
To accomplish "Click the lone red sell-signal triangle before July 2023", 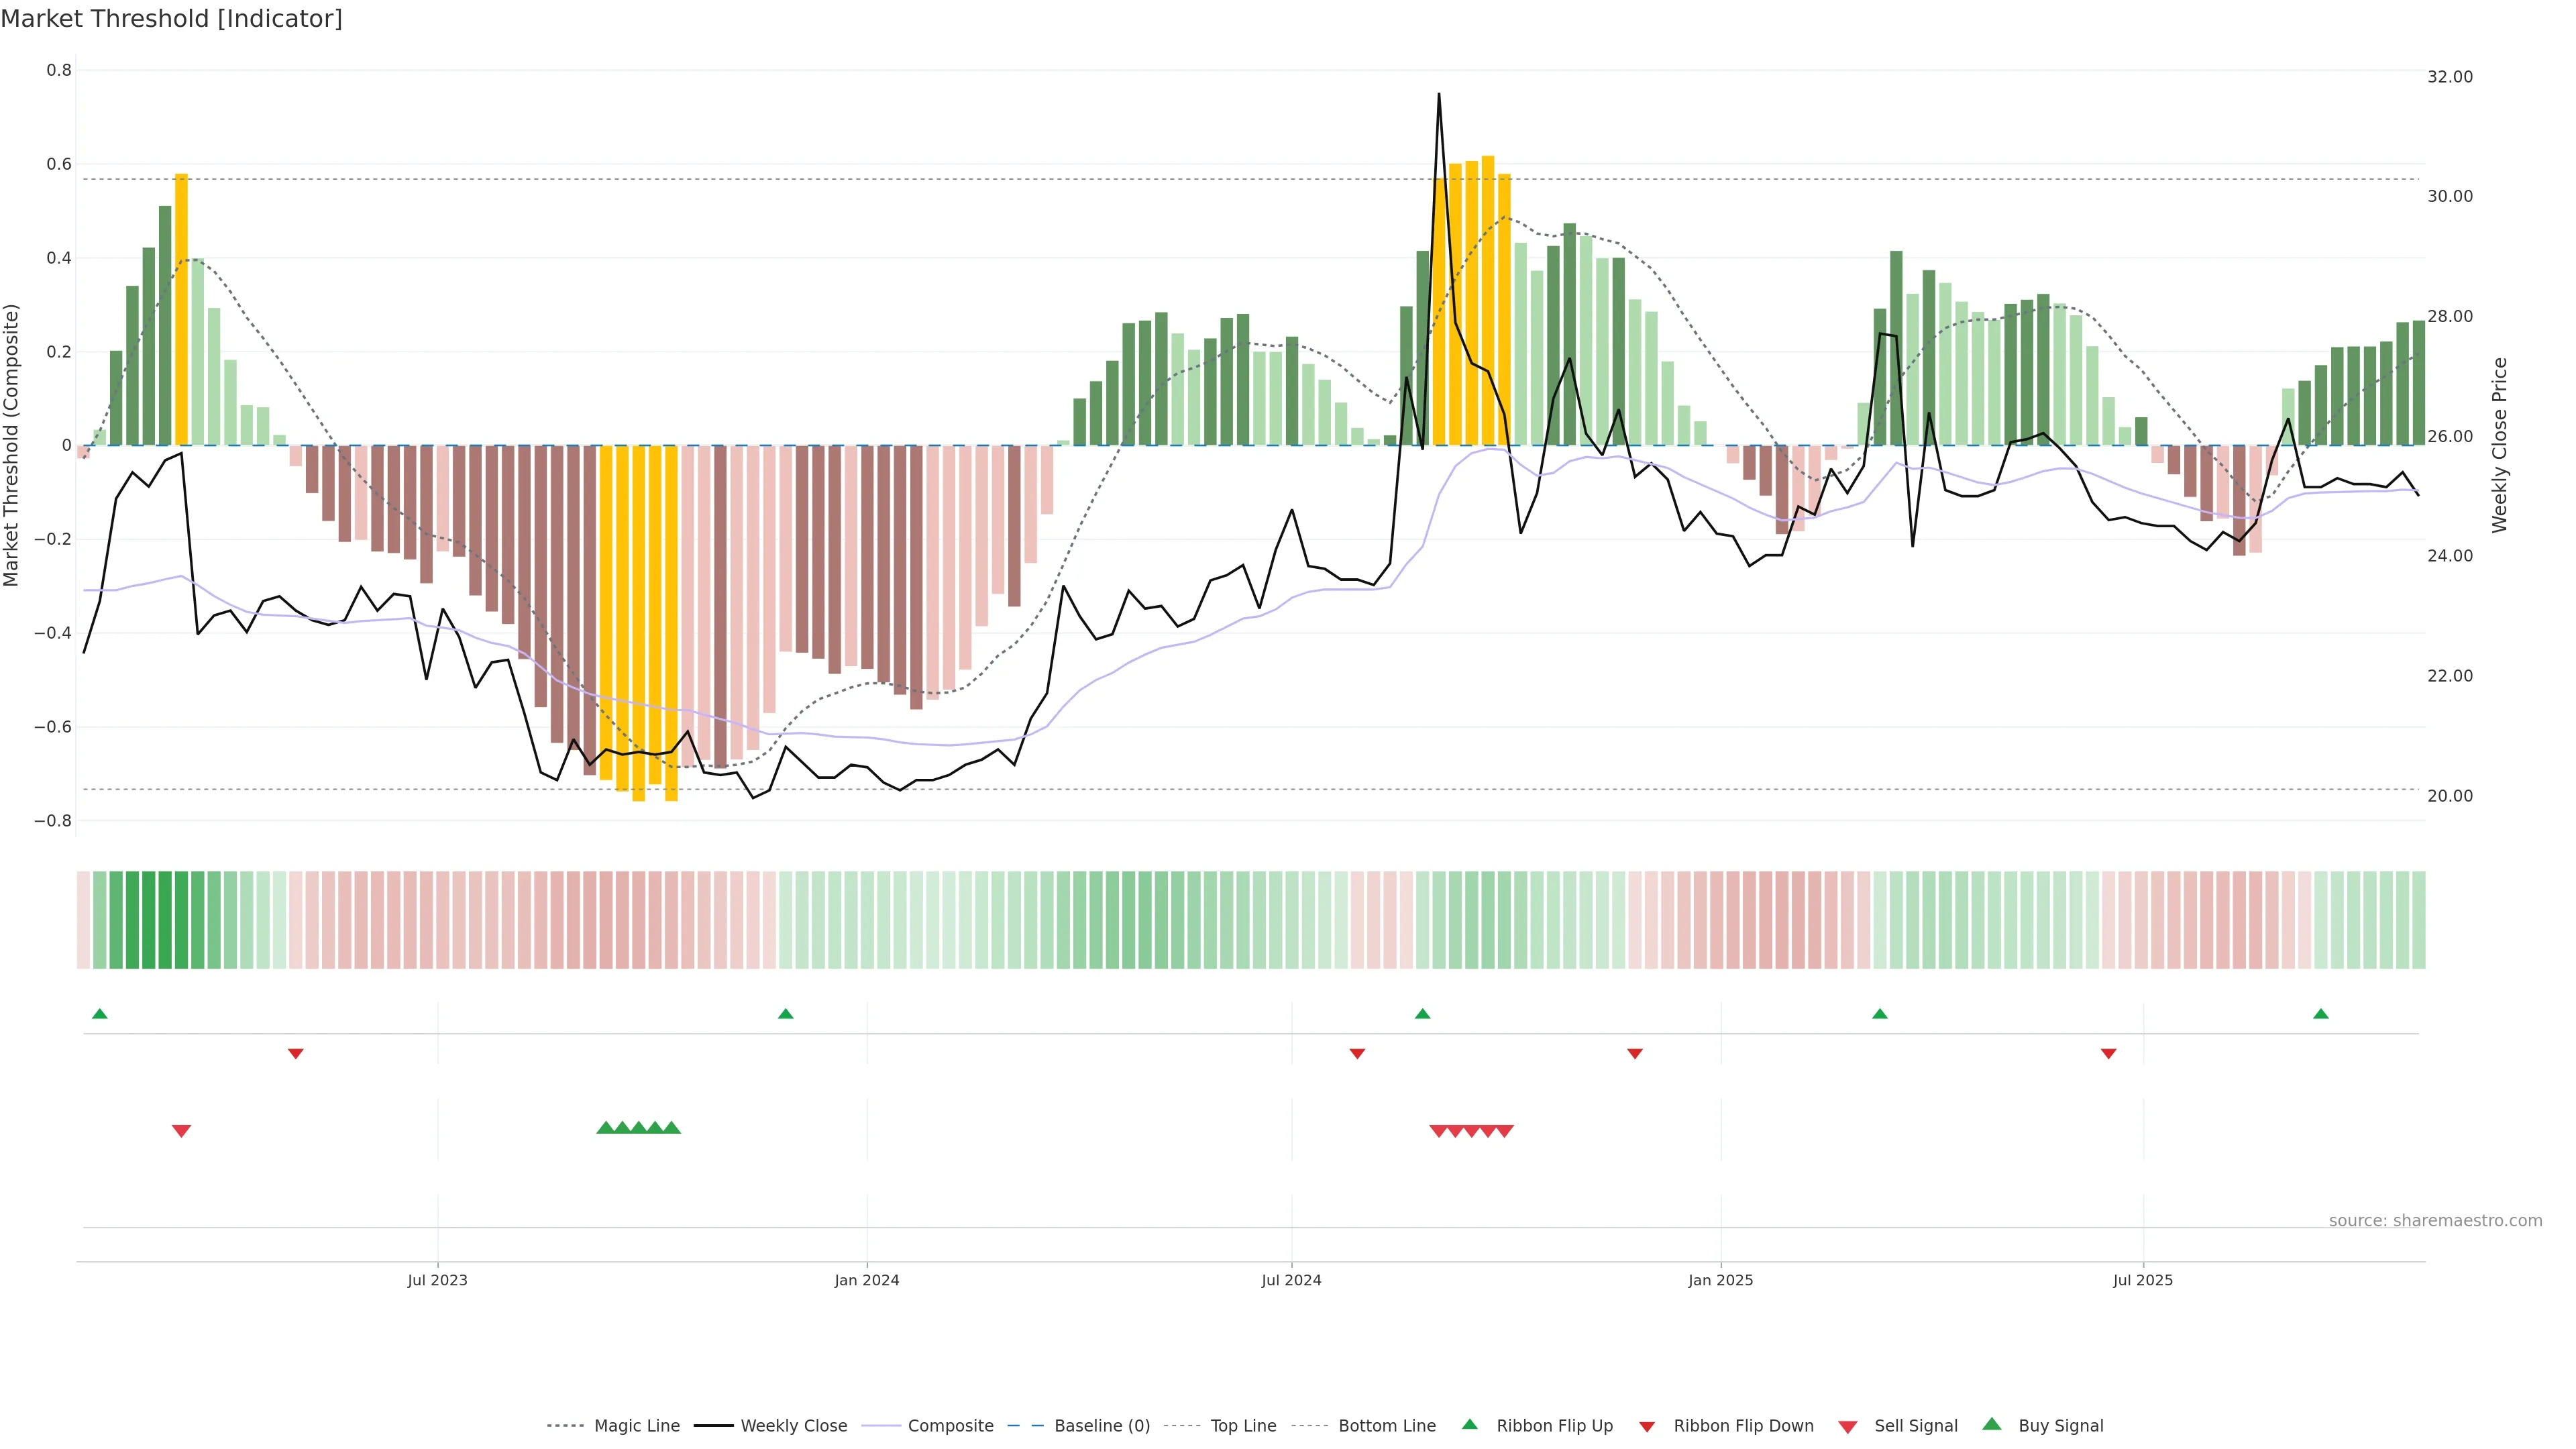I will (181, 1131).
